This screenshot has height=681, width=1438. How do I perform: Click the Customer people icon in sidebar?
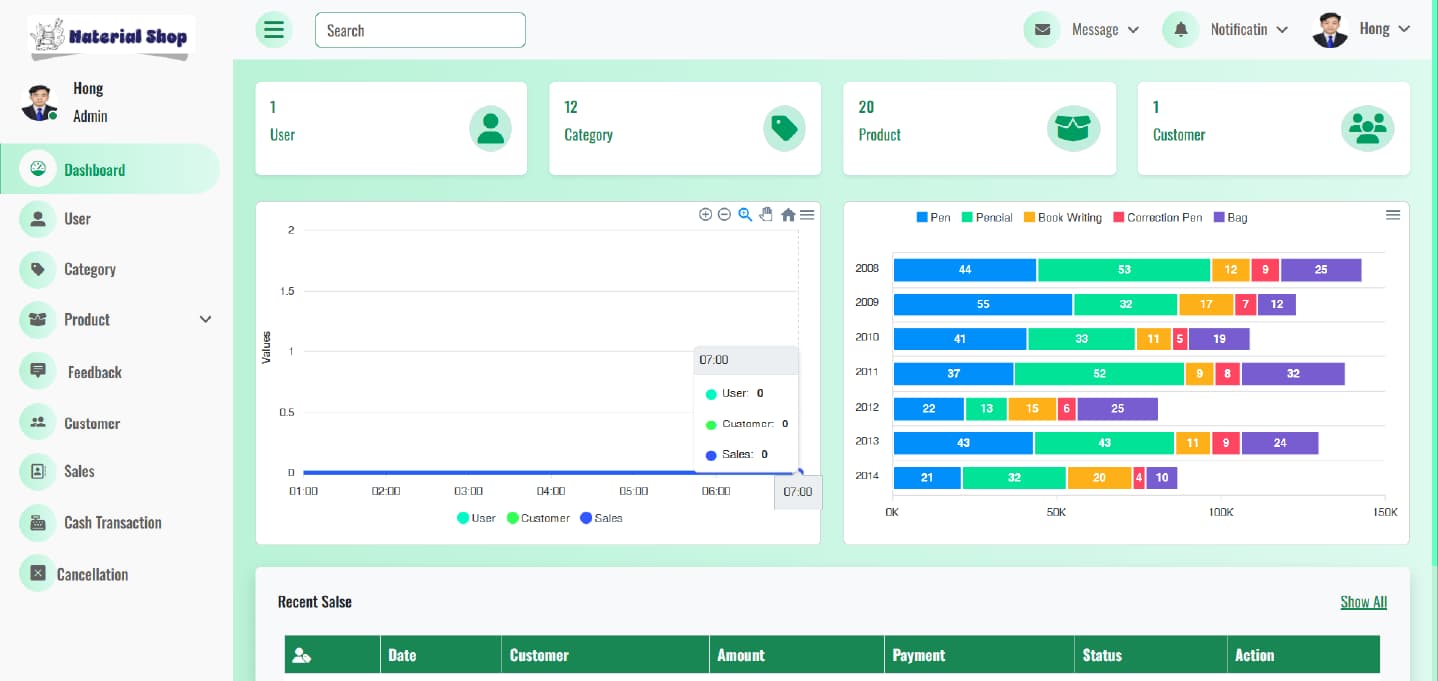[38, 422]
